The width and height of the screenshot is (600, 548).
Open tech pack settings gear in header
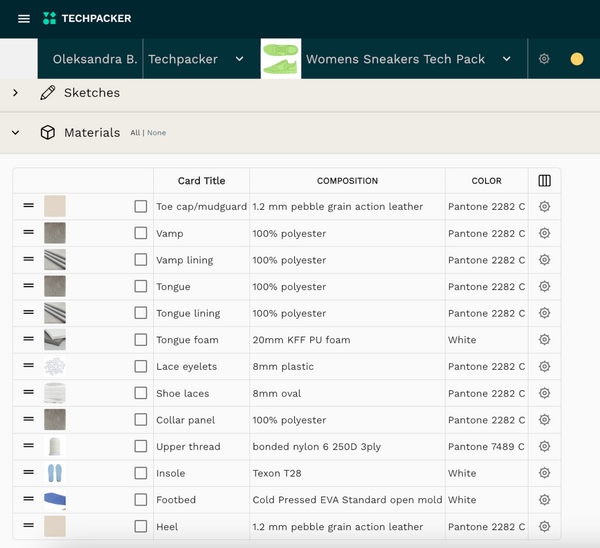[x=544, y=59]
